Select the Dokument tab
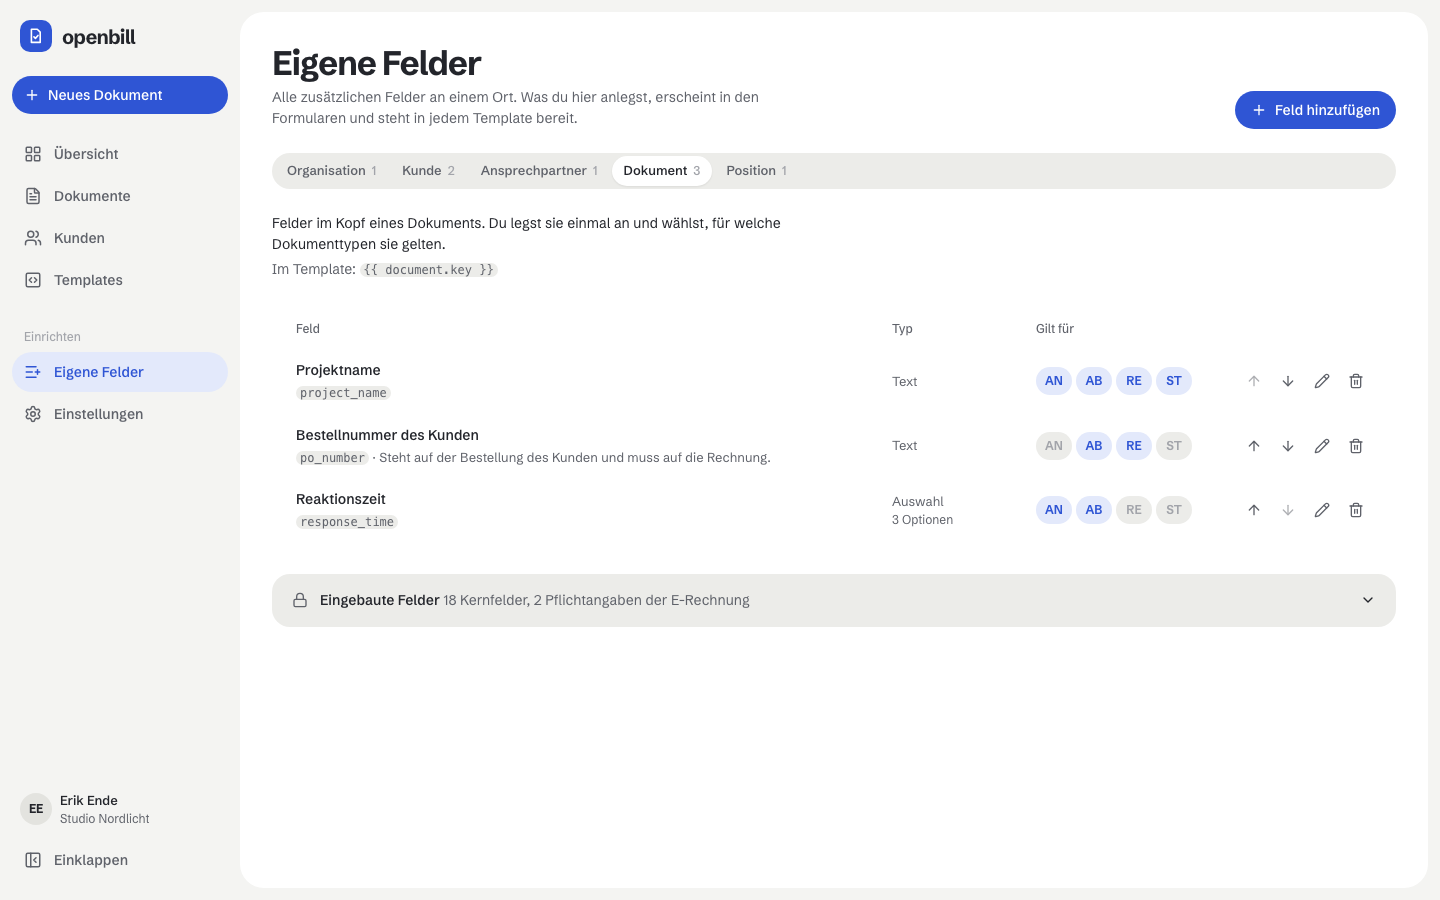The width and height of the screenshot is (1440, 900). (x=662, y=171)
